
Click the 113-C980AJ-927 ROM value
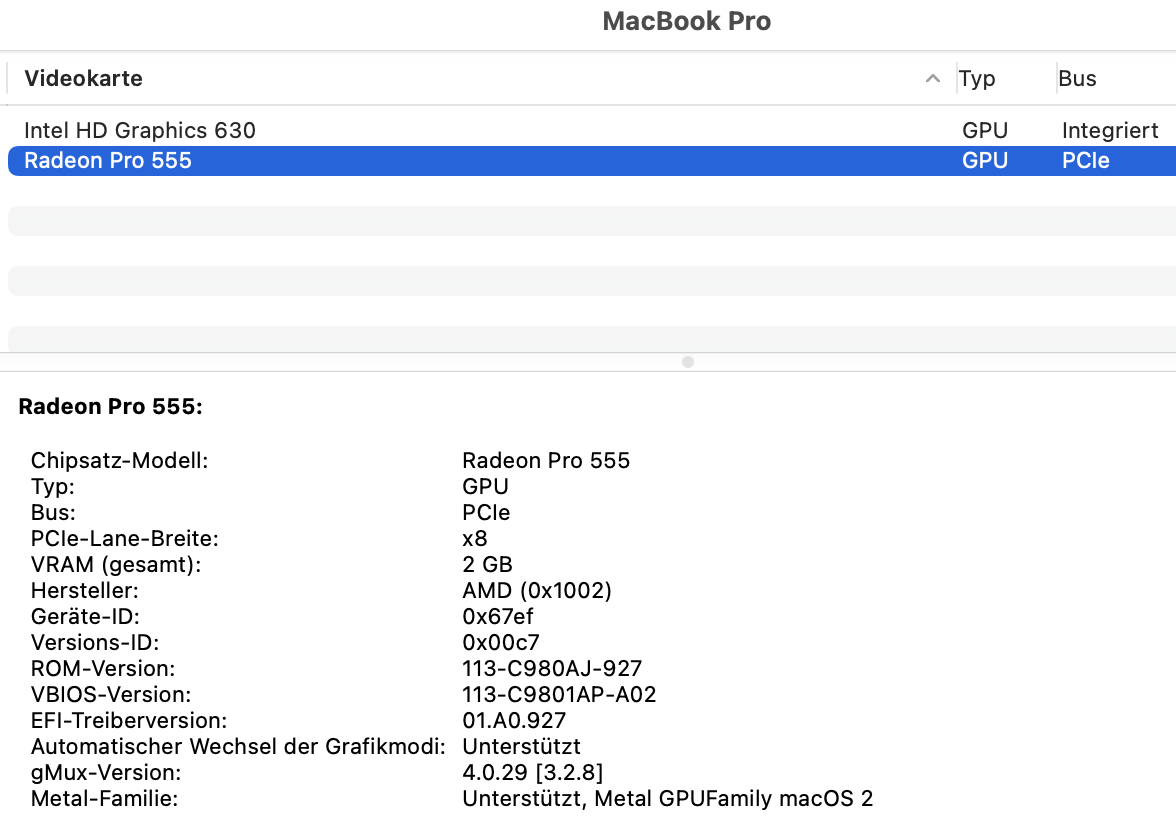pyautogui.click(x=552, y=669)
